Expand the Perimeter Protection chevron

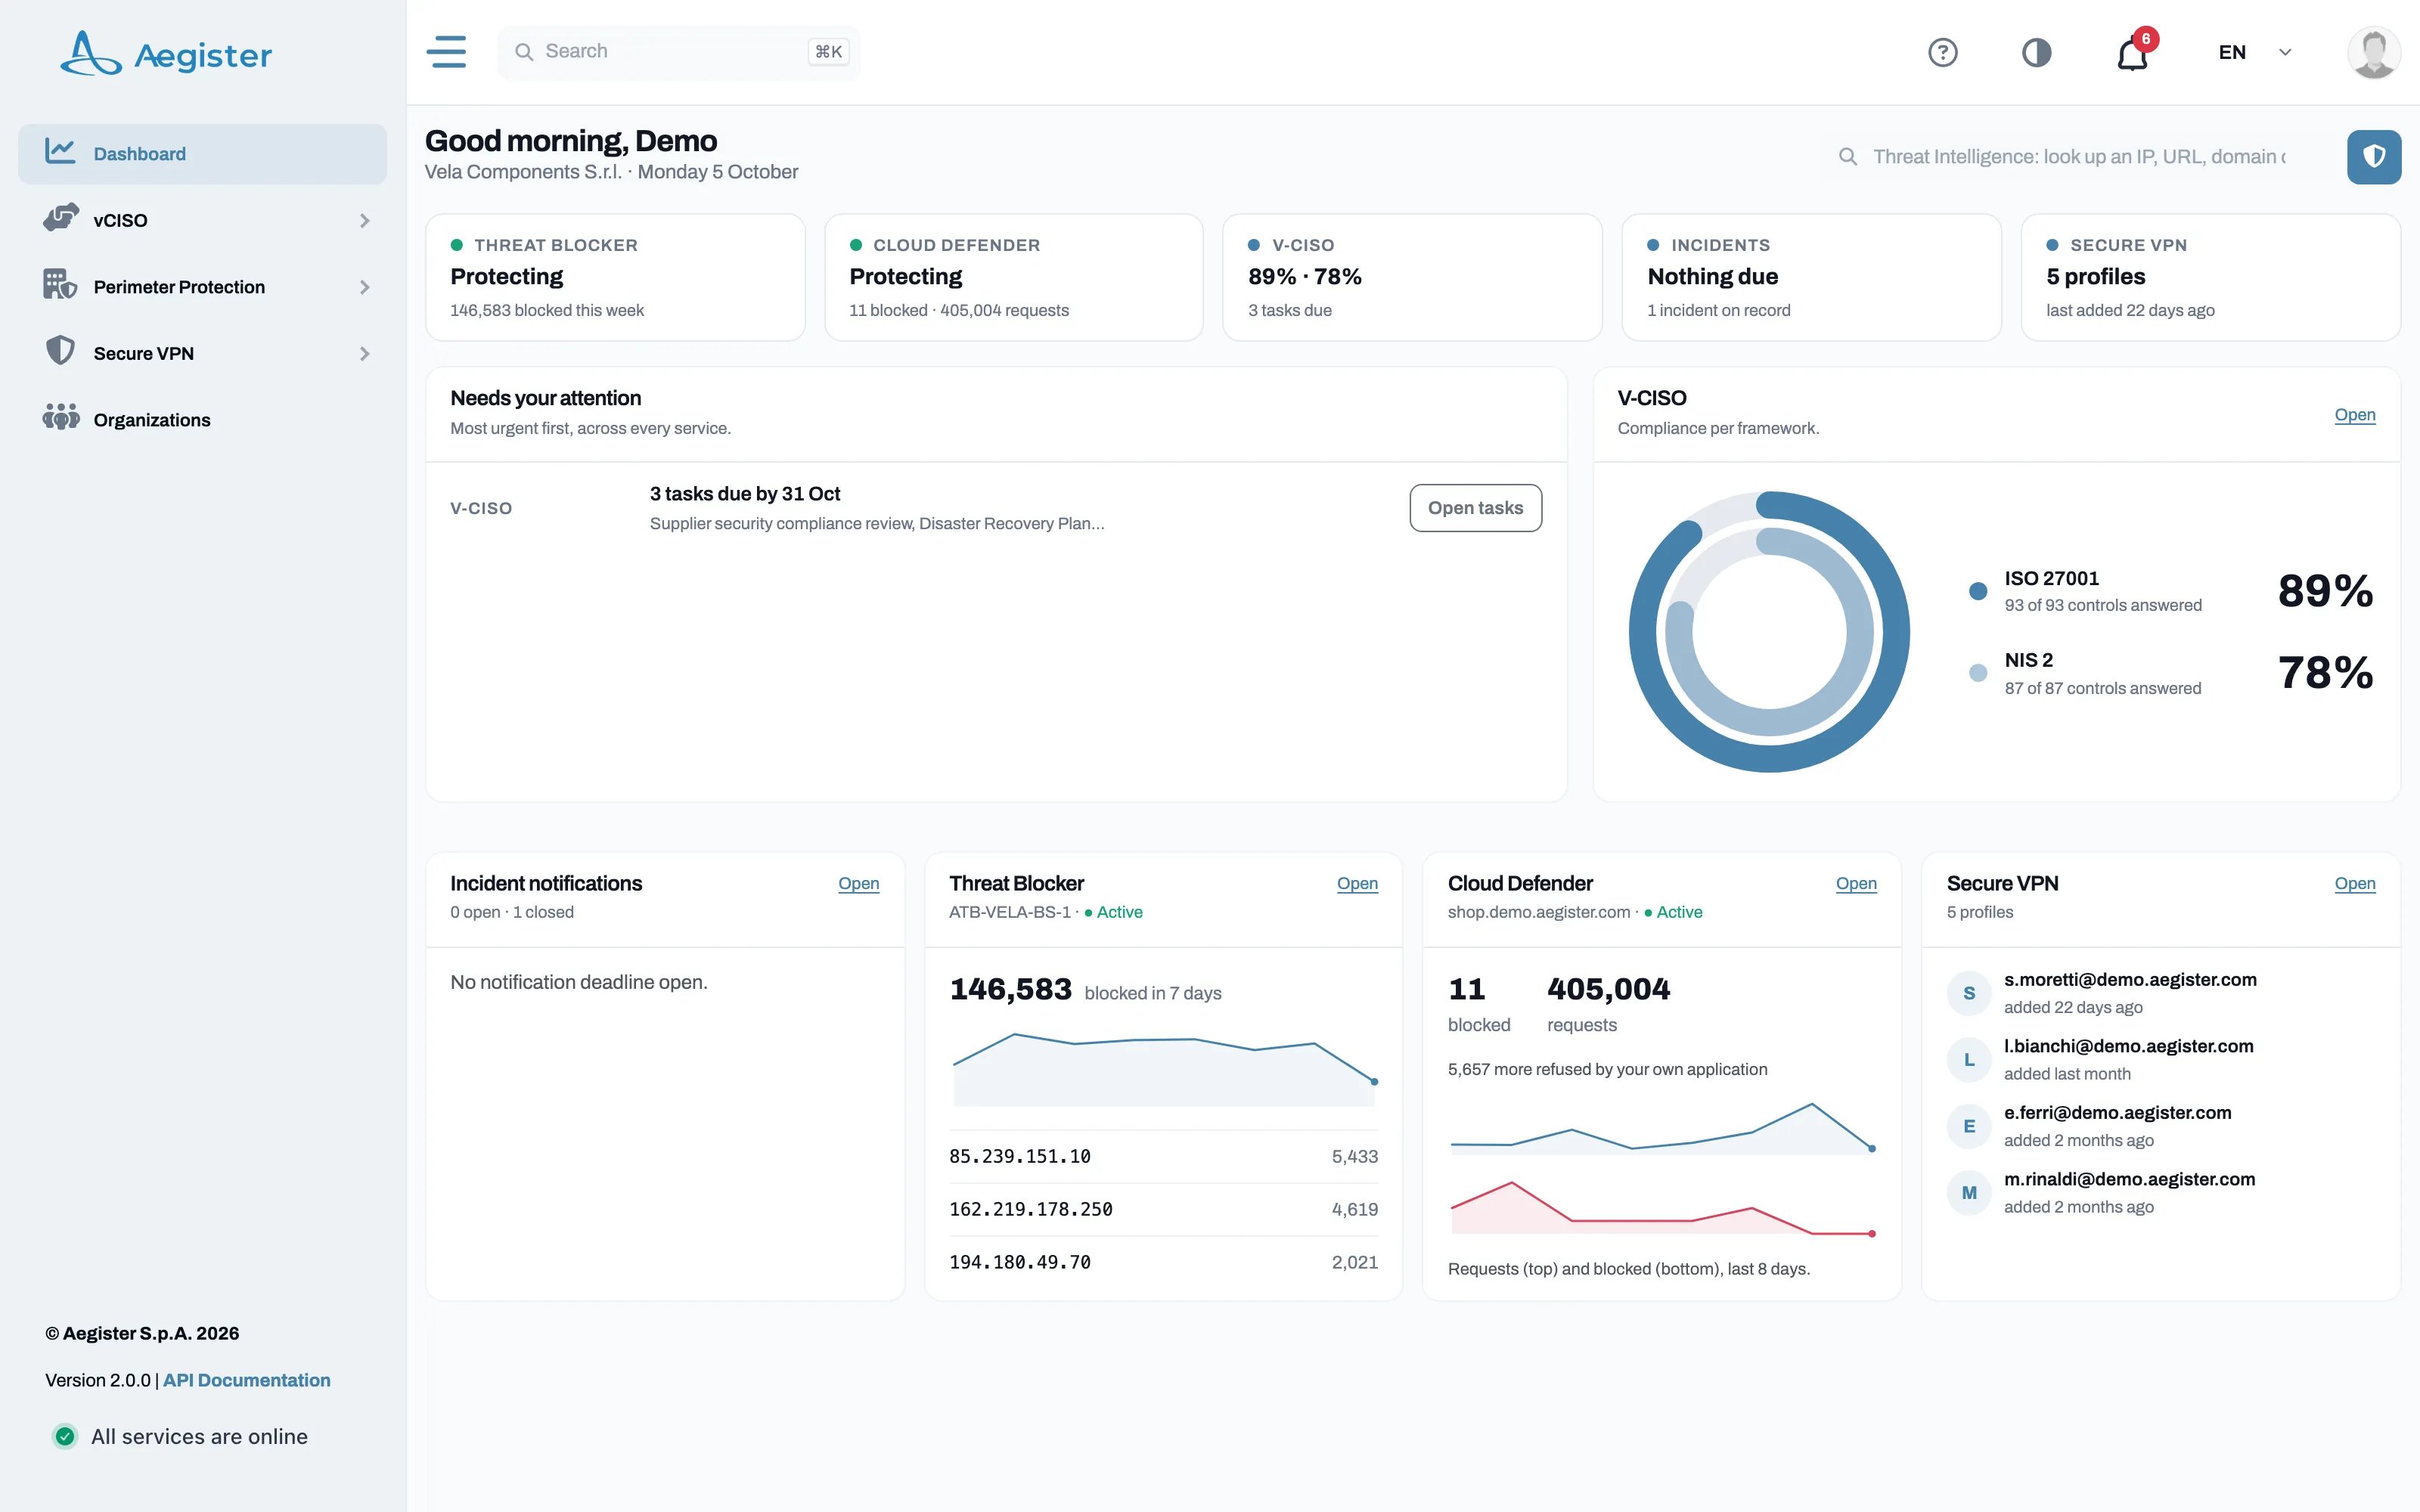(x=364, y=287)
